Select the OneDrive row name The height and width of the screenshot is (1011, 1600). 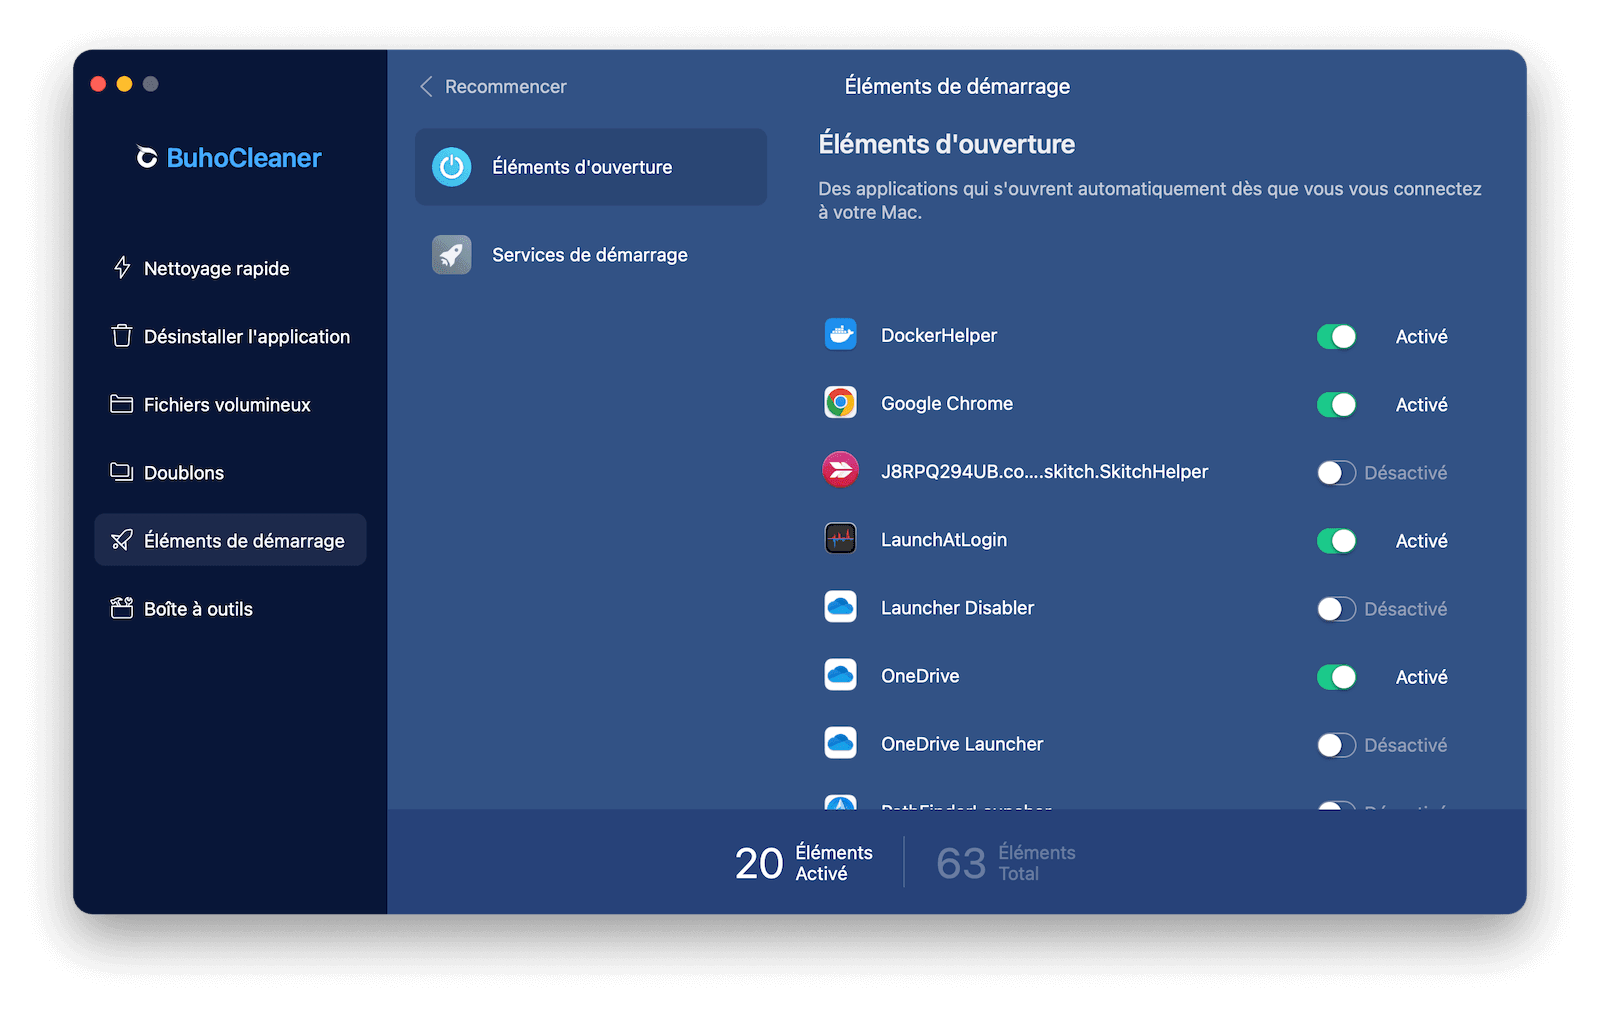click(x=920, y=676)
